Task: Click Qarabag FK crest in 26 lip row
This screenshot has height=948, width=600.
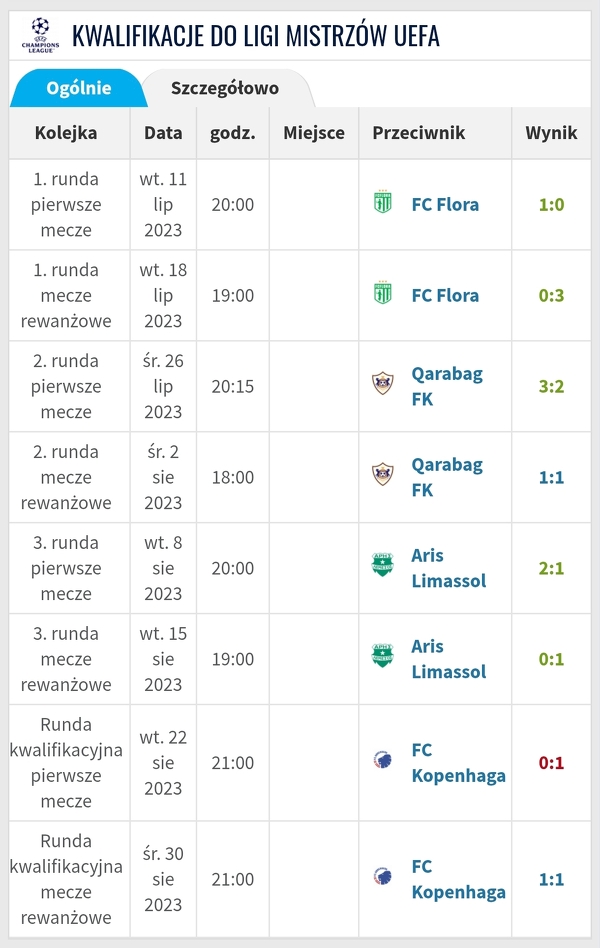Action: pos(383,386)
